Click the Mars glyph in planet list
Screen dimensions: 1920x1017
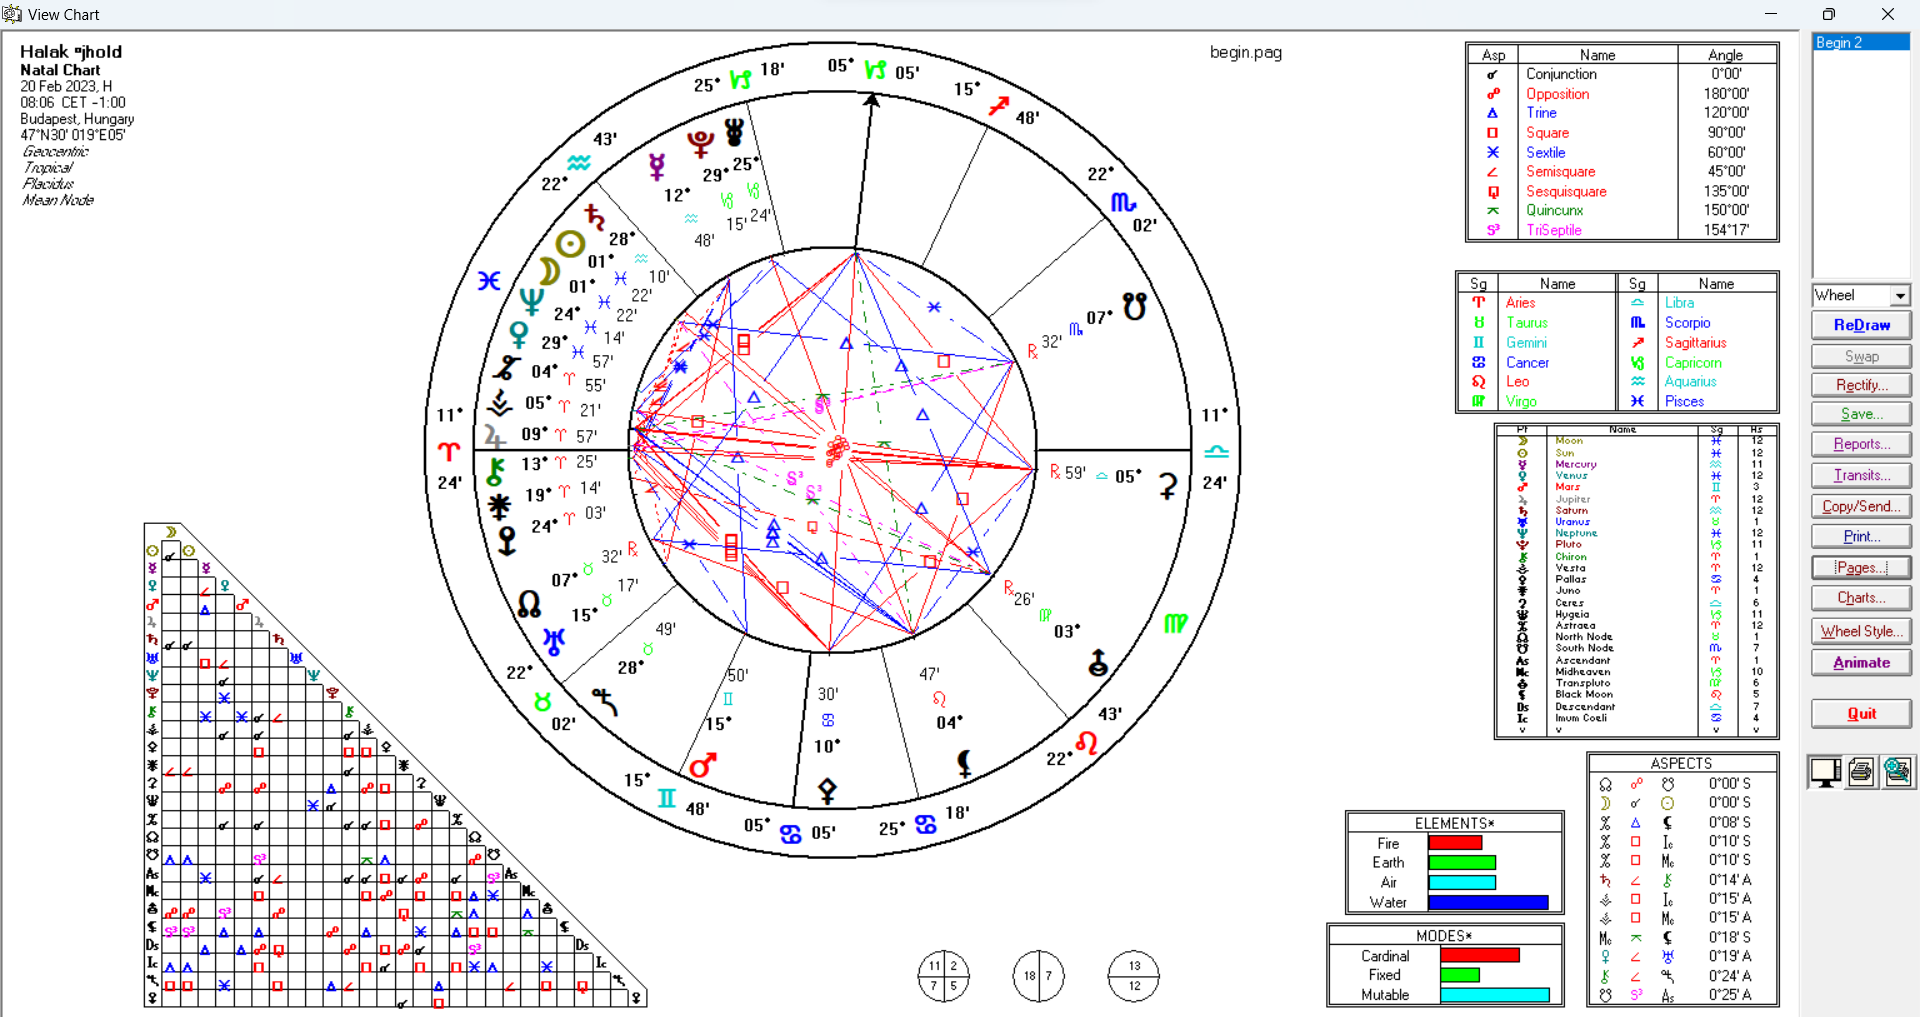[1522, 488]
